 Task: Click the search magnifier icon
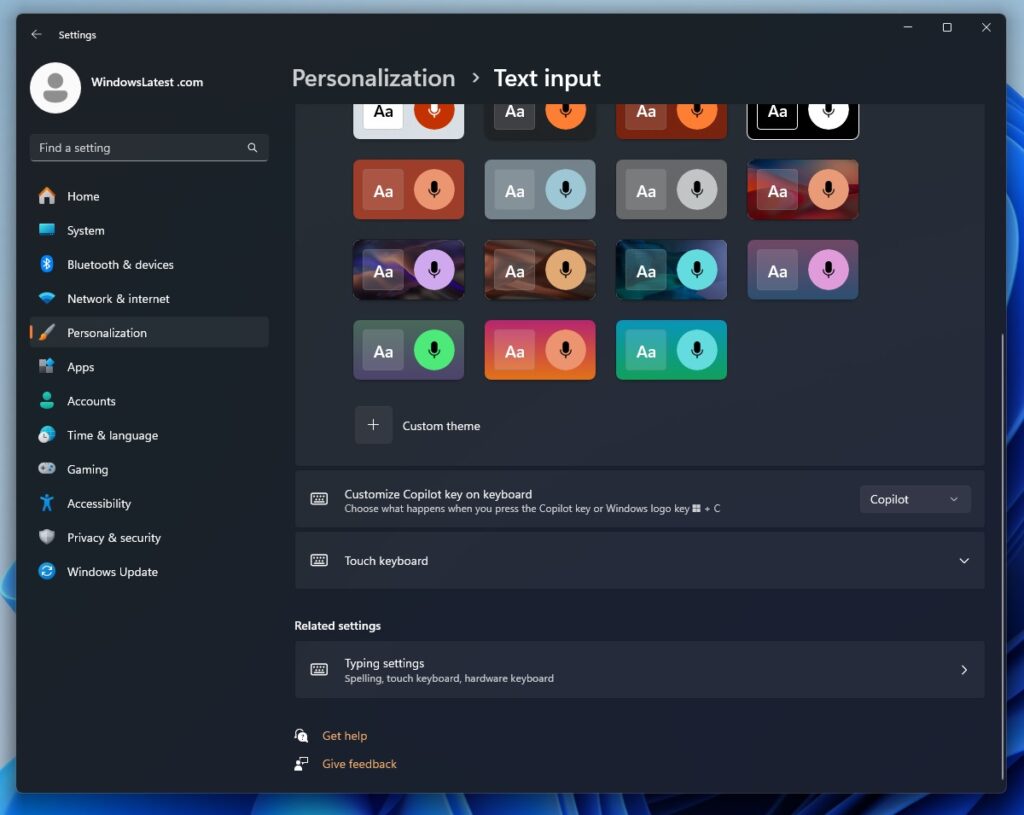coord(252,148)
